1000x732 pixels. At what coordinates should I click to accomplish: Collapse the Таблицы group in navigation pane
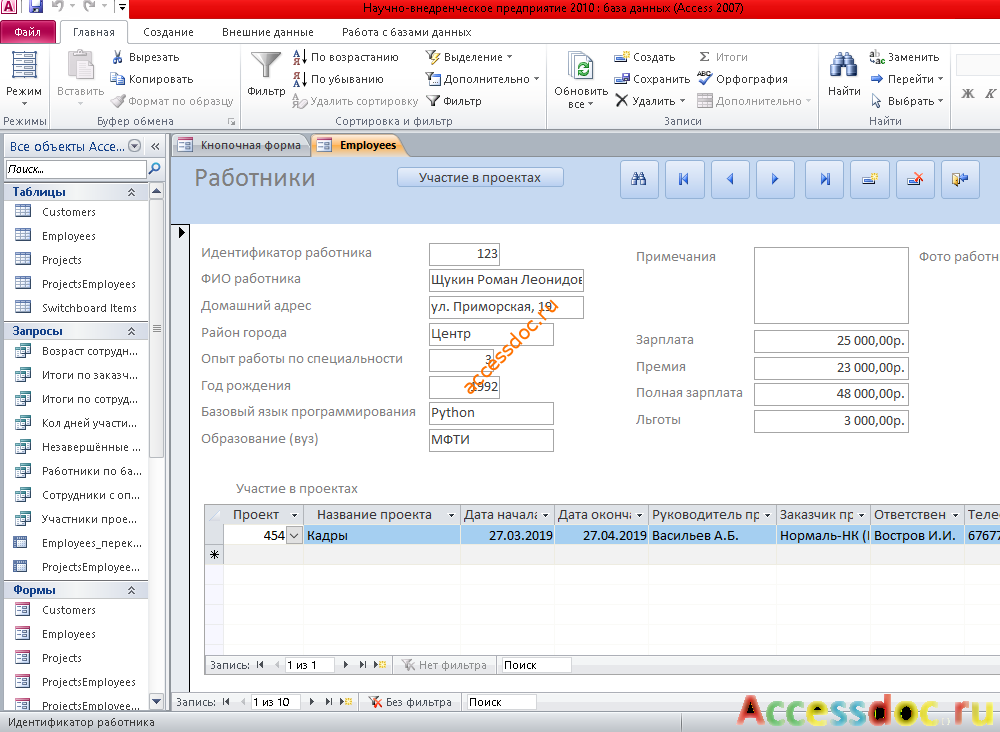tap(131, 192)
